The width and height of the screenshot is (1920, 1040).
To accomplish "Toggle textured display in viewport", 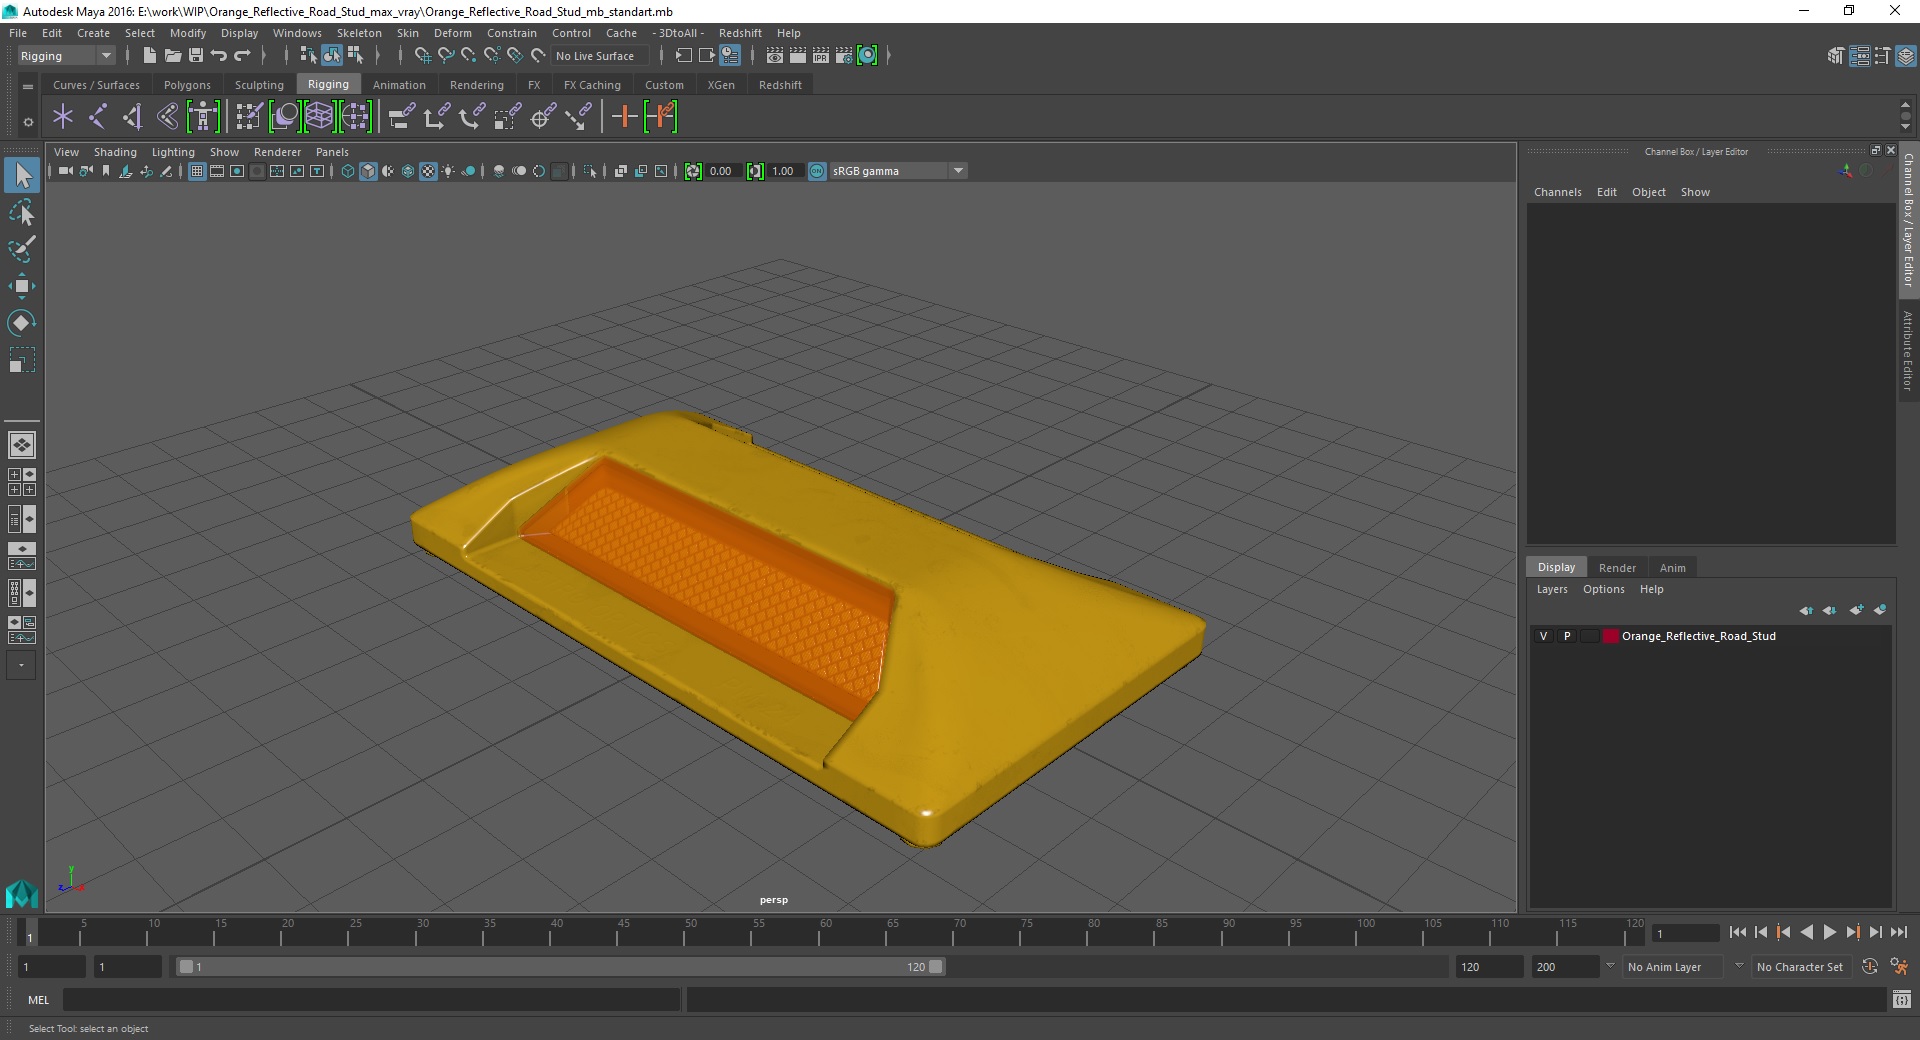I will pyautogui.click(x=428, y=171).
